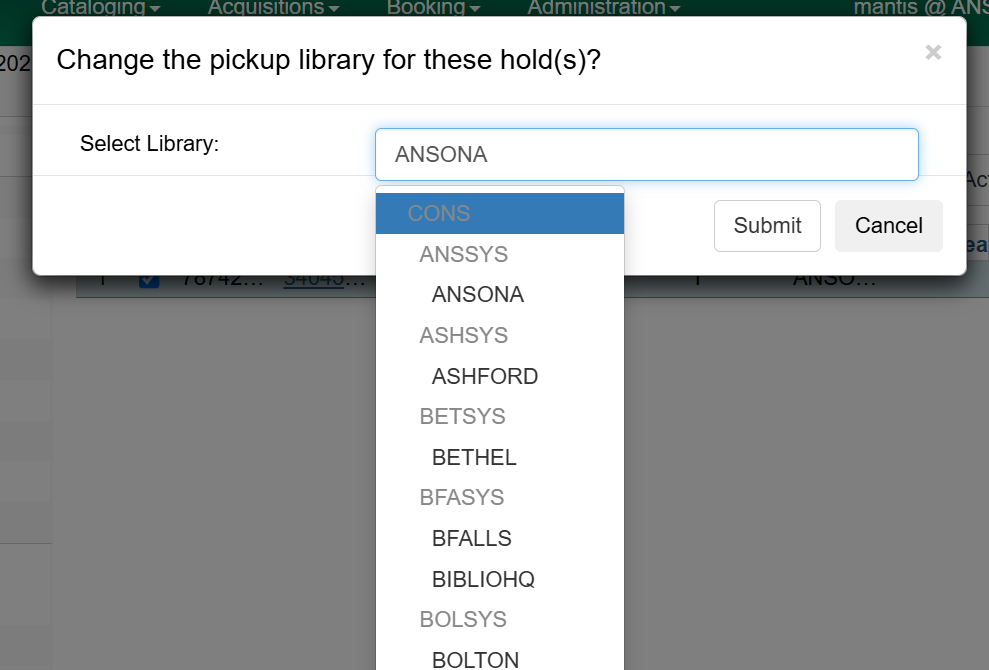Pick ANSONA from the library dropdown
Screen dimensions: 989x670
[478, 295]
